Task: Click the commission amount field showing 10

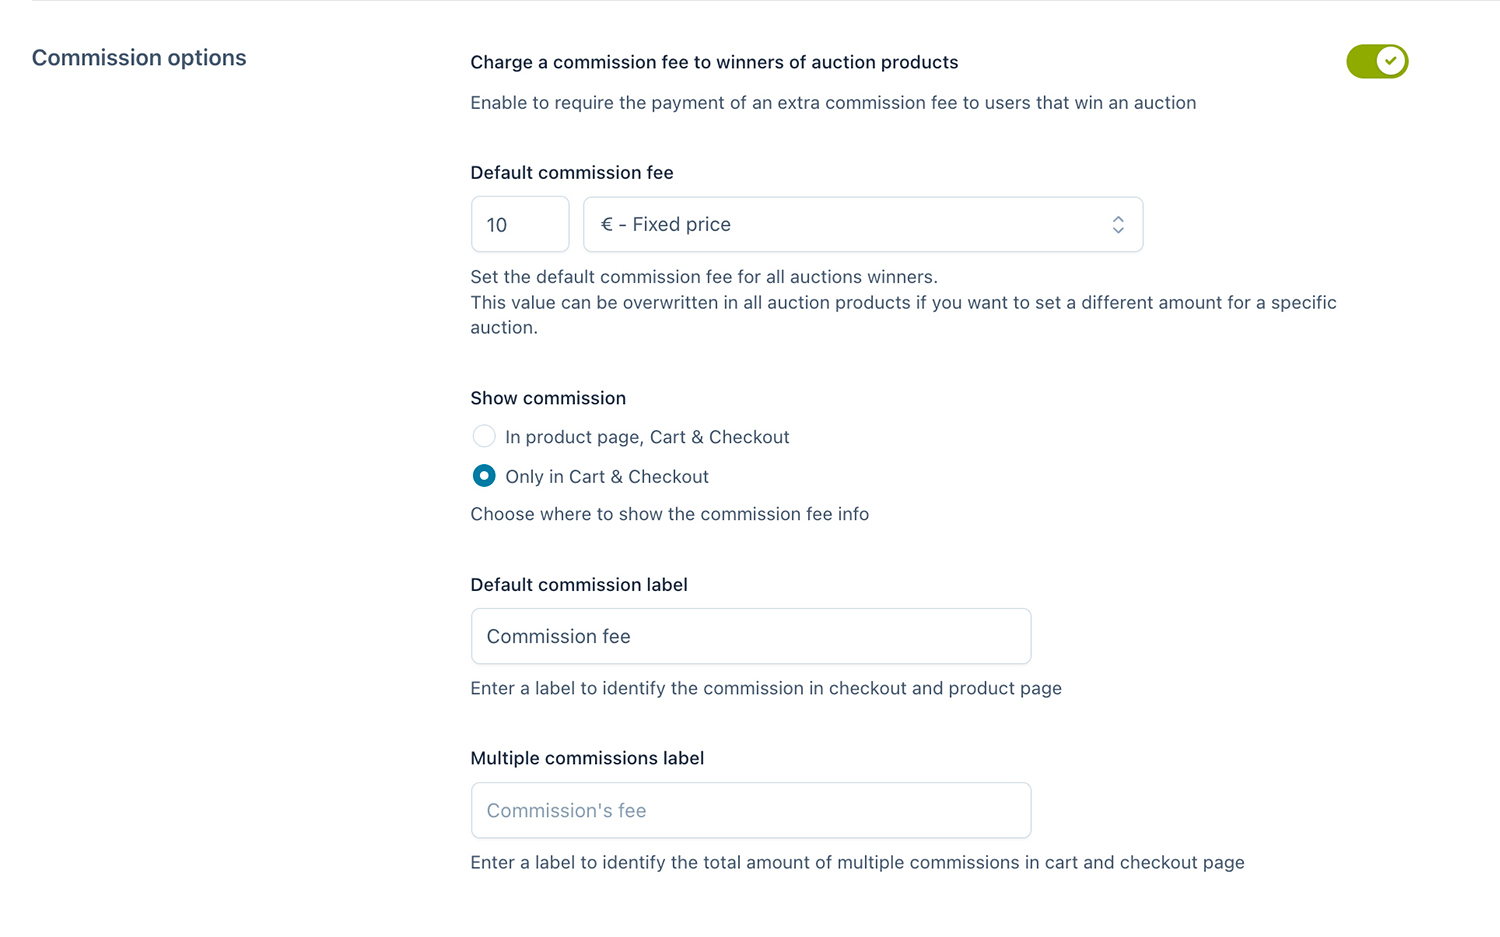Action: 519,224
